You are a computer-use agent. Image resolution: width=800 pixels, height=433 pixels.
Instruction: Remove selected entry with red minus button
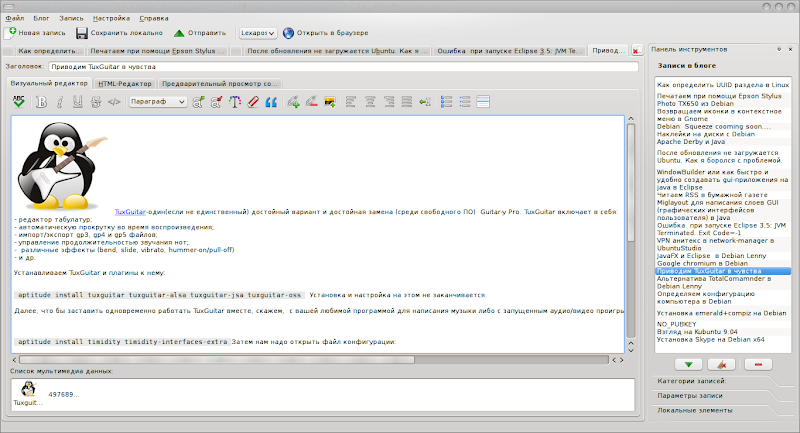(758, 364)
